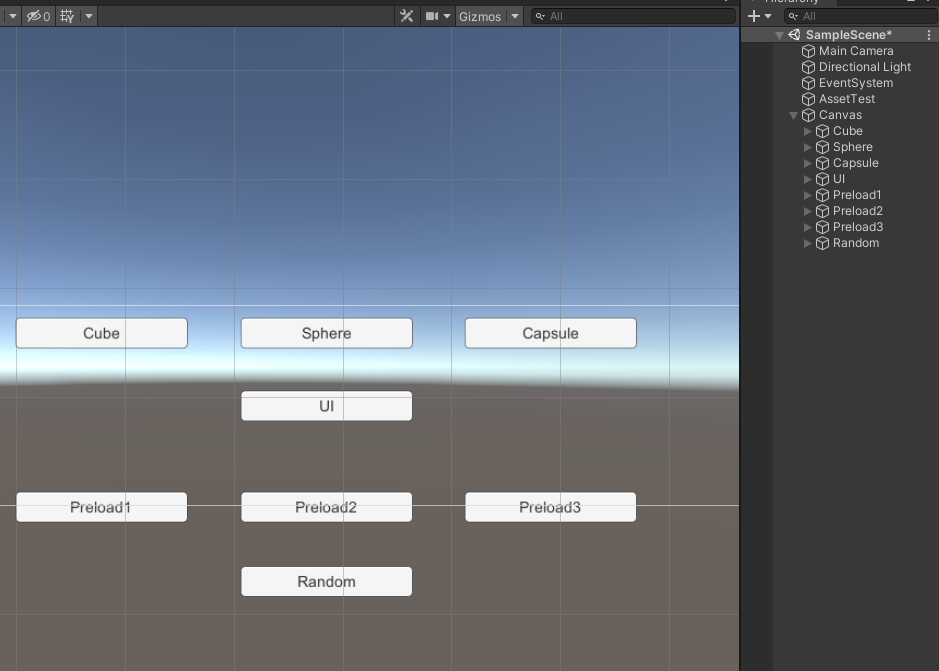Expand the Cube item in Hierarchy
Viewport: 939px width, 671px height.
pyautogui.click(x=807, y=131)
